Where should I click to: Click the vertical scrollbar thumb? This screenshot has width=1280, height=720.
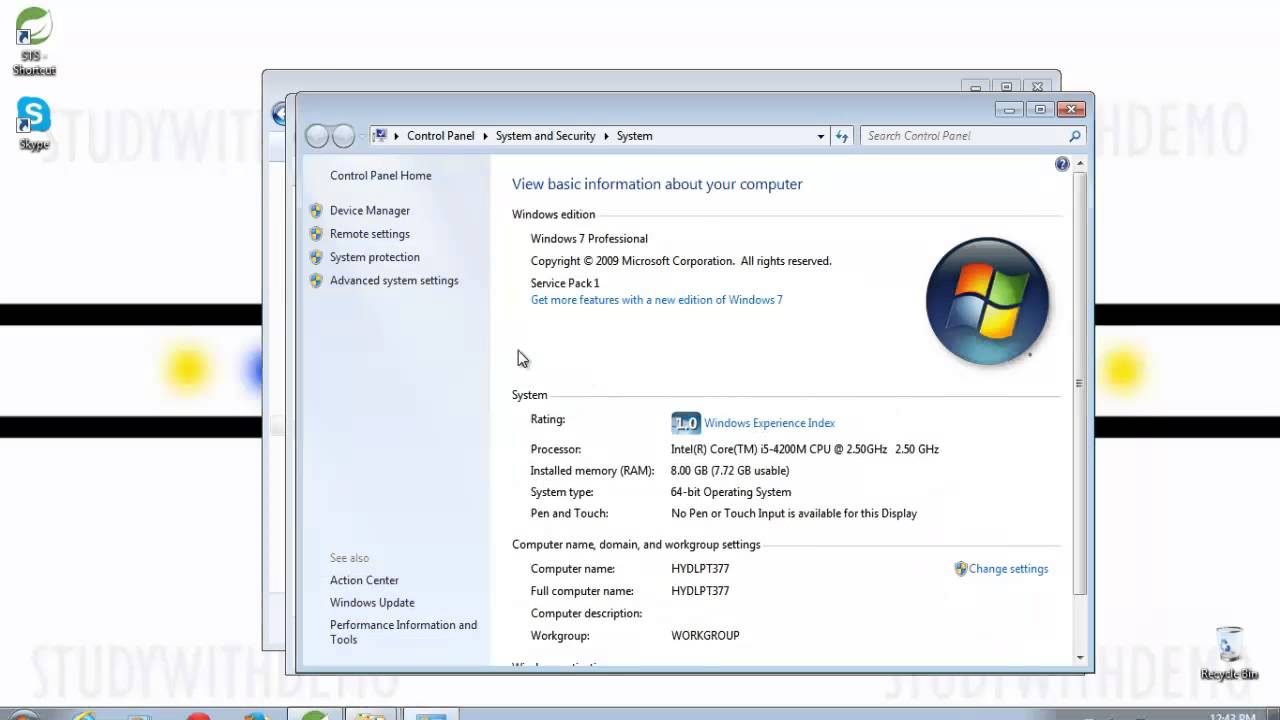point(1079,383)
